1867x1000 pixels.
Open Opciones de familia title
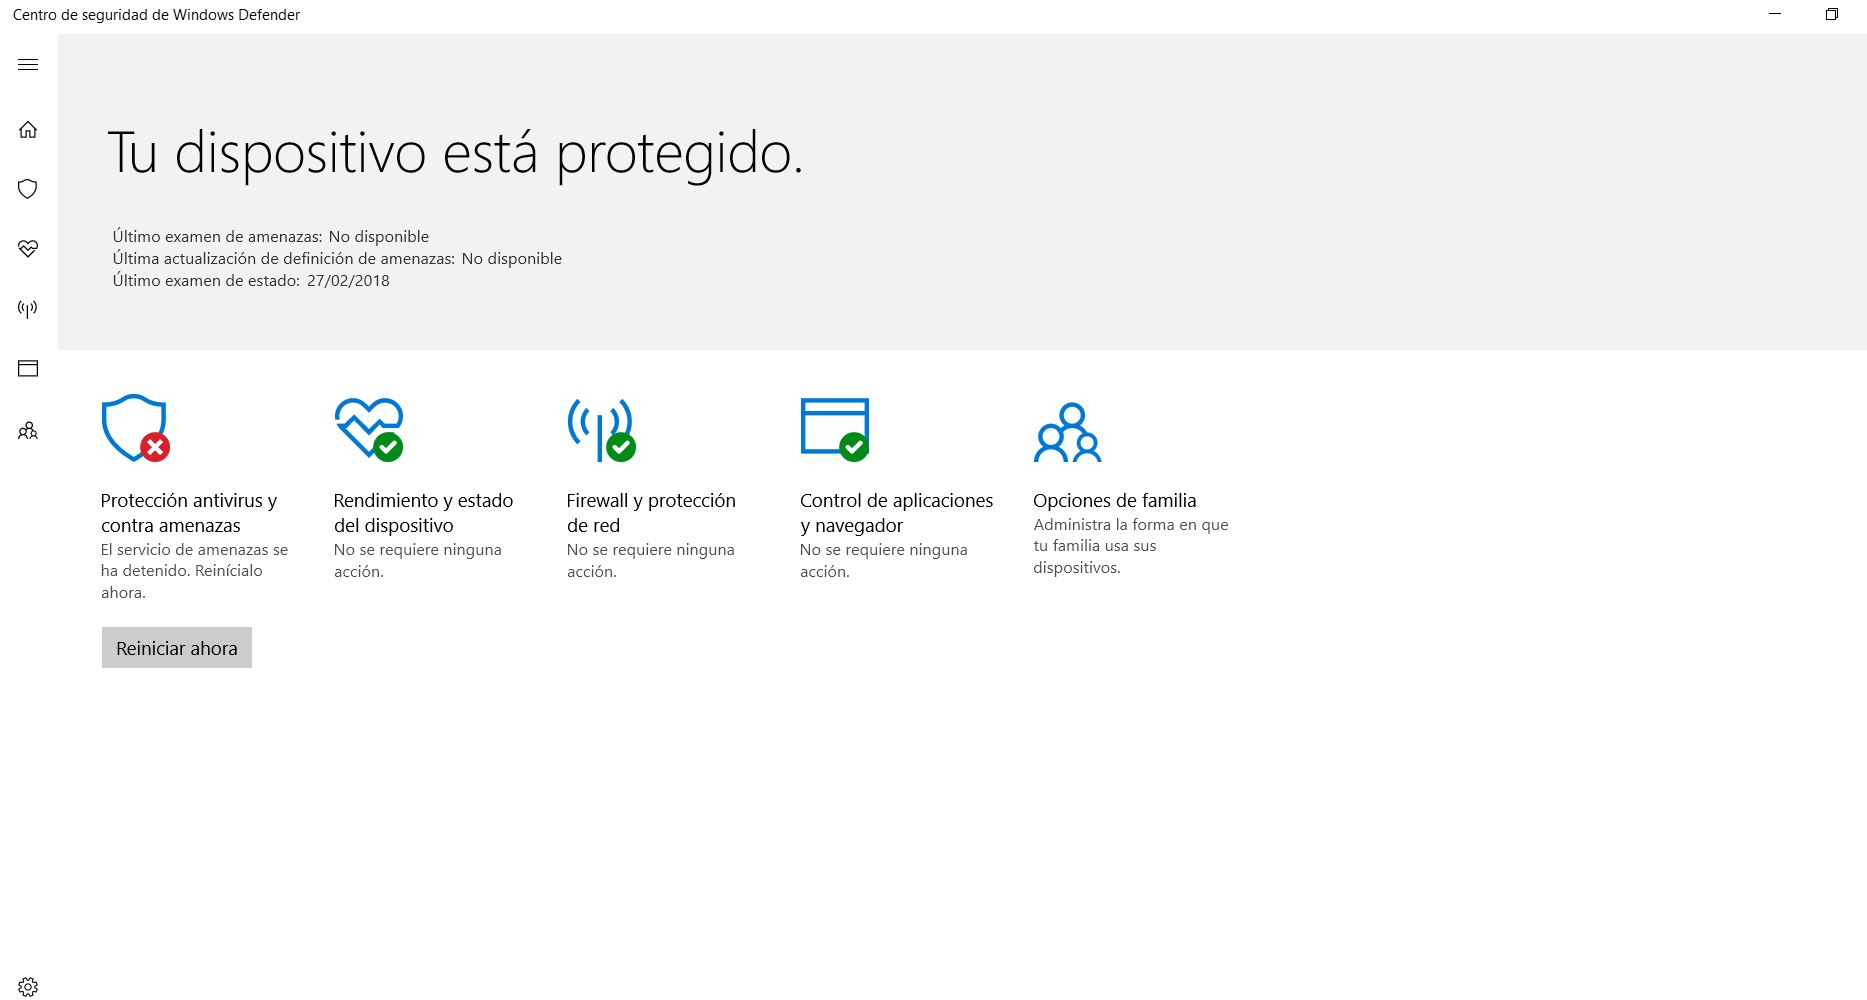point(1114,501)
